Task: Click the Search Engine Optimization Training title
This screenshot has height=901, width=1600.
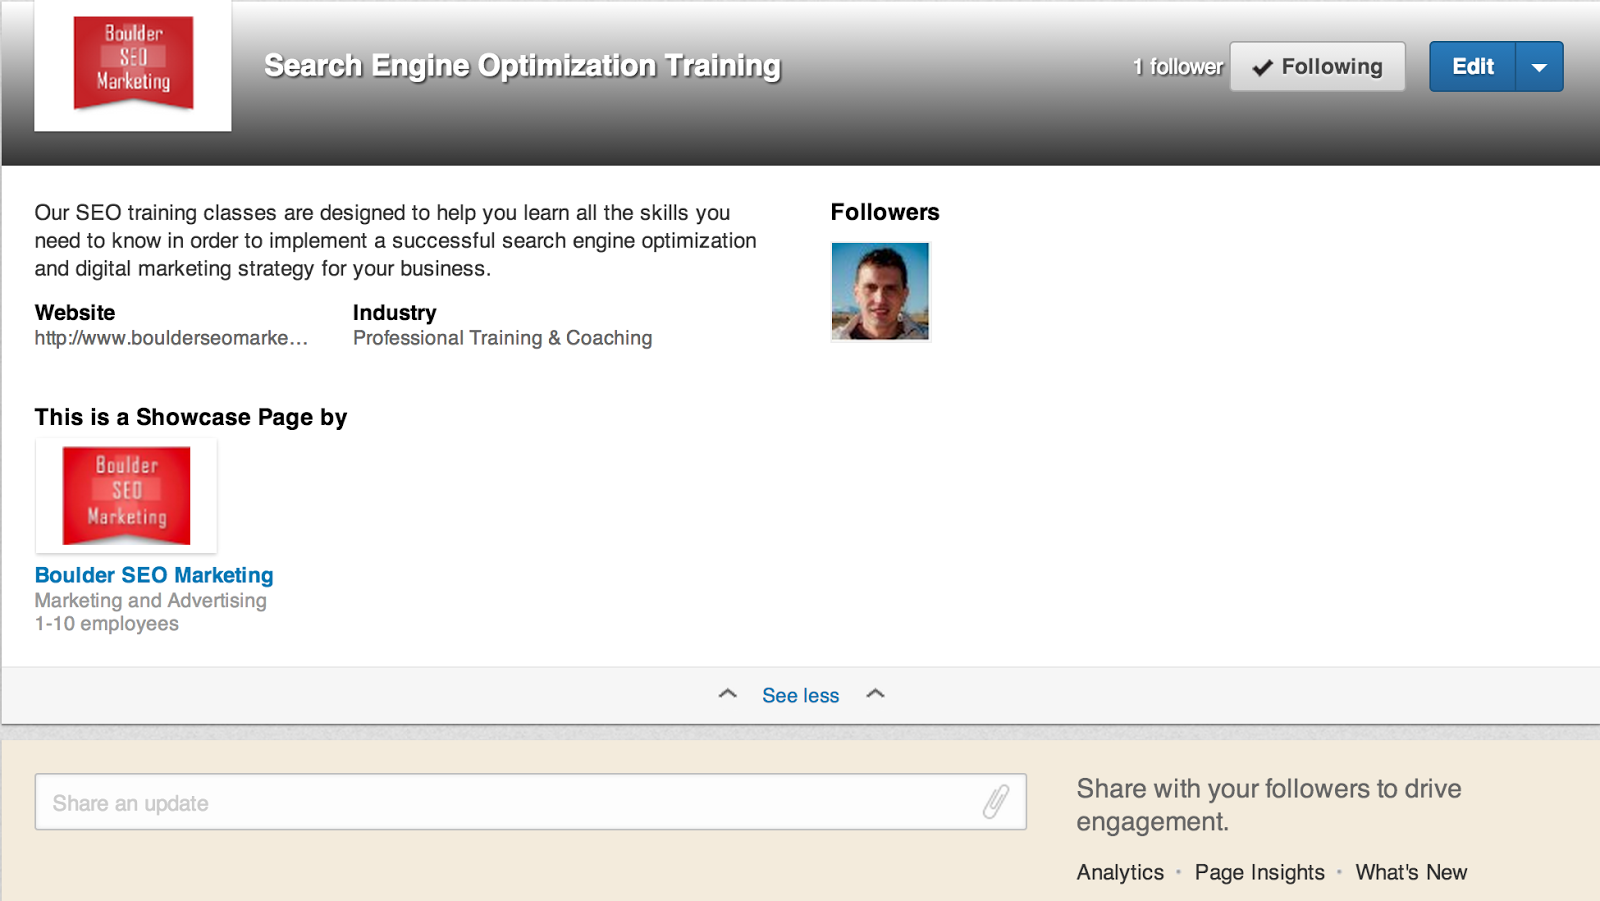Action: tap(522, 66)
